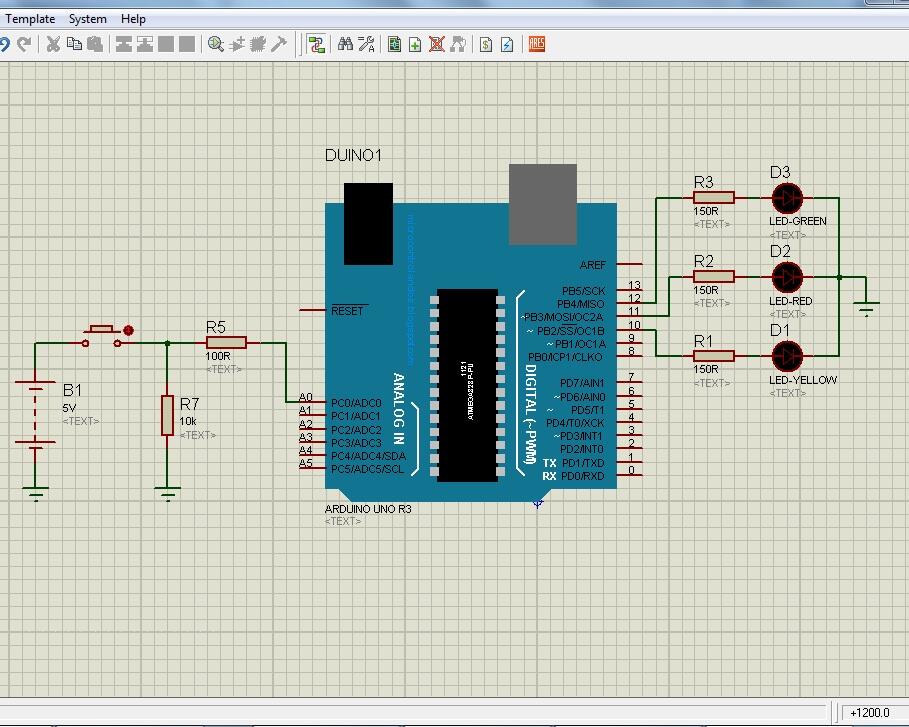Open Search and Tag binoculars icon
909x727 pixels.
[346, 44]
